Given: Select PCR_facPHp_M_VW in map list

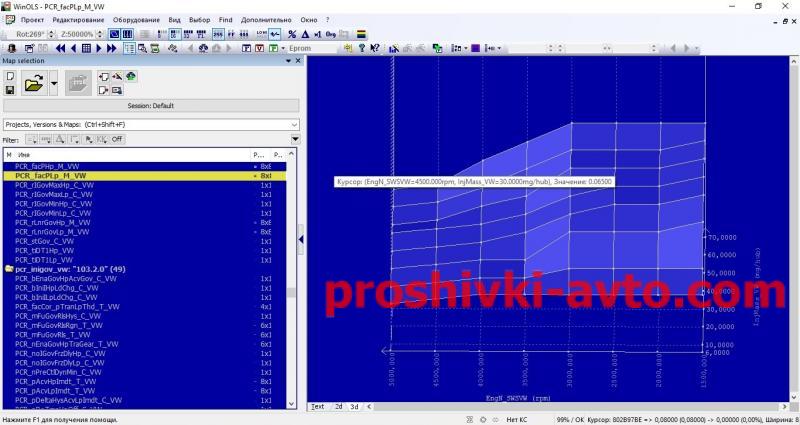Looking at the screenshot, I should (x=144, y=166).
